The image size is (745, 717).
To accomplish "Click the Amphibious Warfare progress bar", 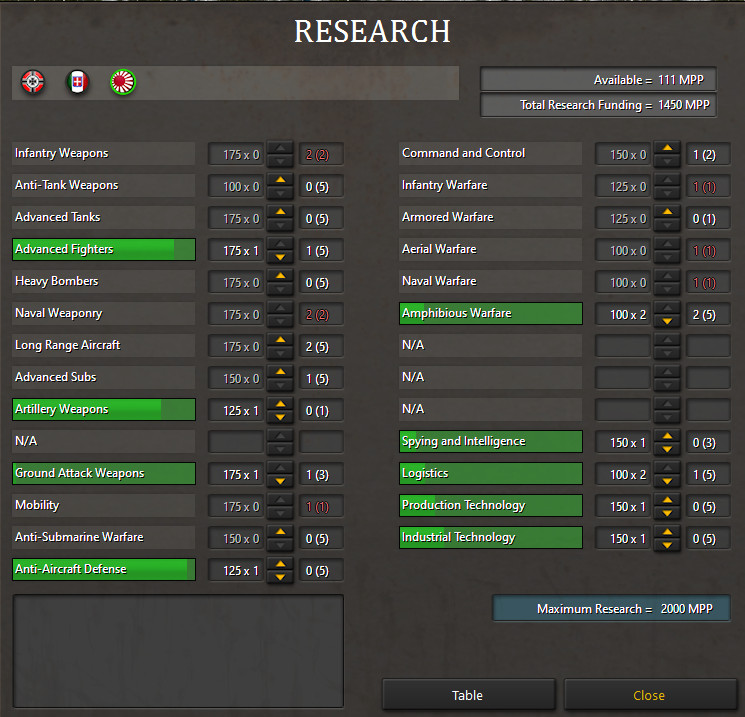I will [x=491, y=314].
